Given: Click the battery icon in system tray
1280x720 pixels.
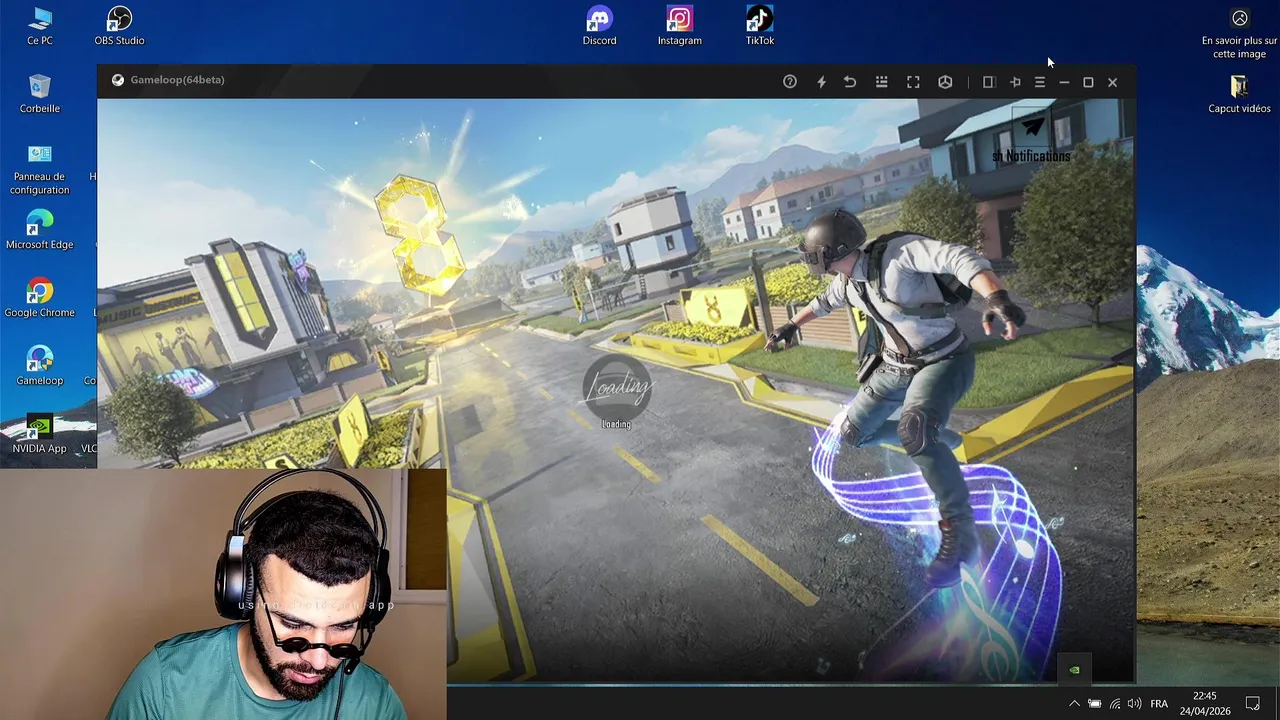Looking at the screenshot, I should [1095, 704].
